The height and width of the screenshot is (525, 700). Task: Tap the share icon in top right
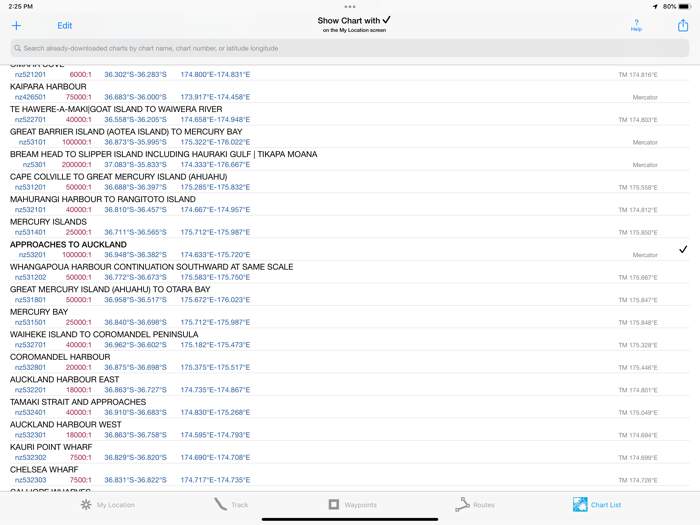(x=683, y=25)
